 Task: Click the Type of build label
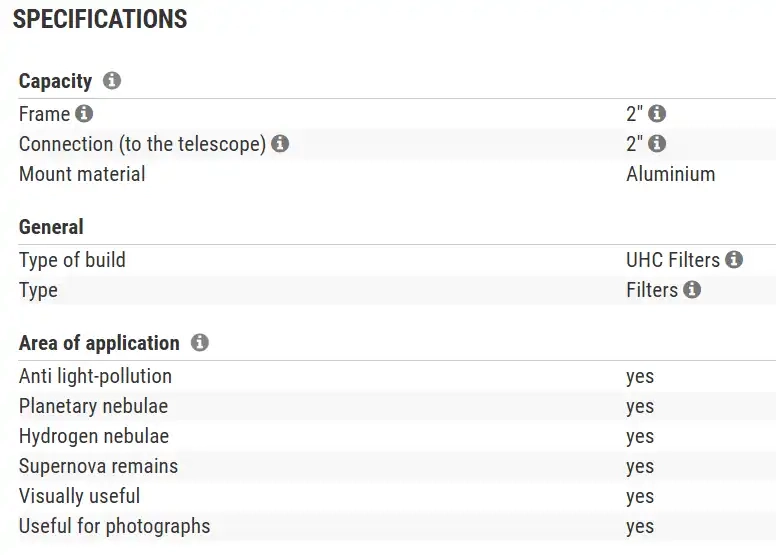coord(72,260)
